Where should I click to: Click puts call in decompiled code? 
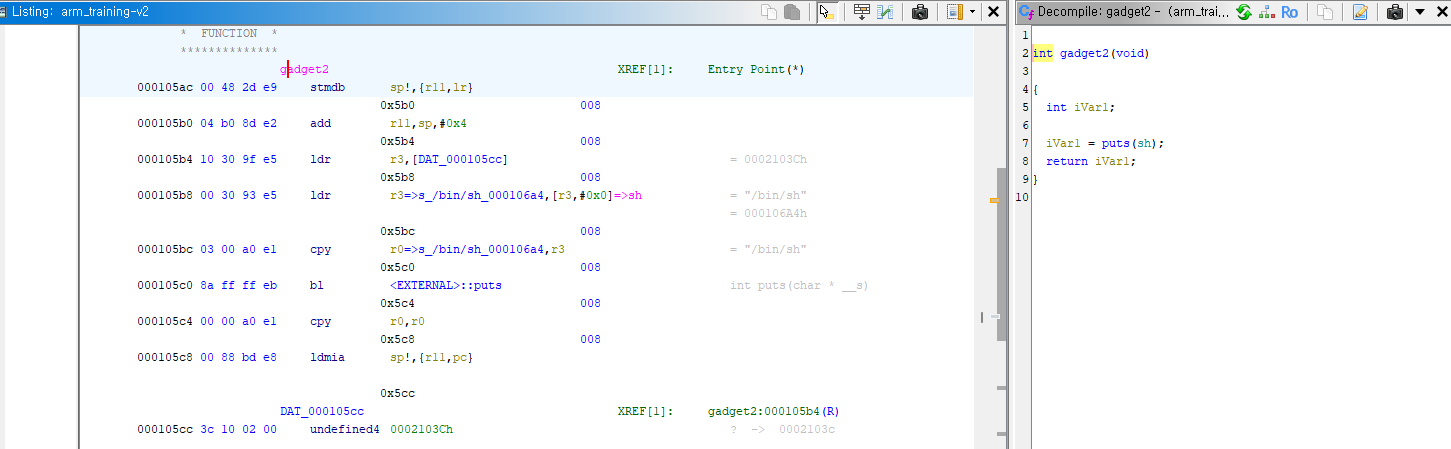coord(1115,143)
